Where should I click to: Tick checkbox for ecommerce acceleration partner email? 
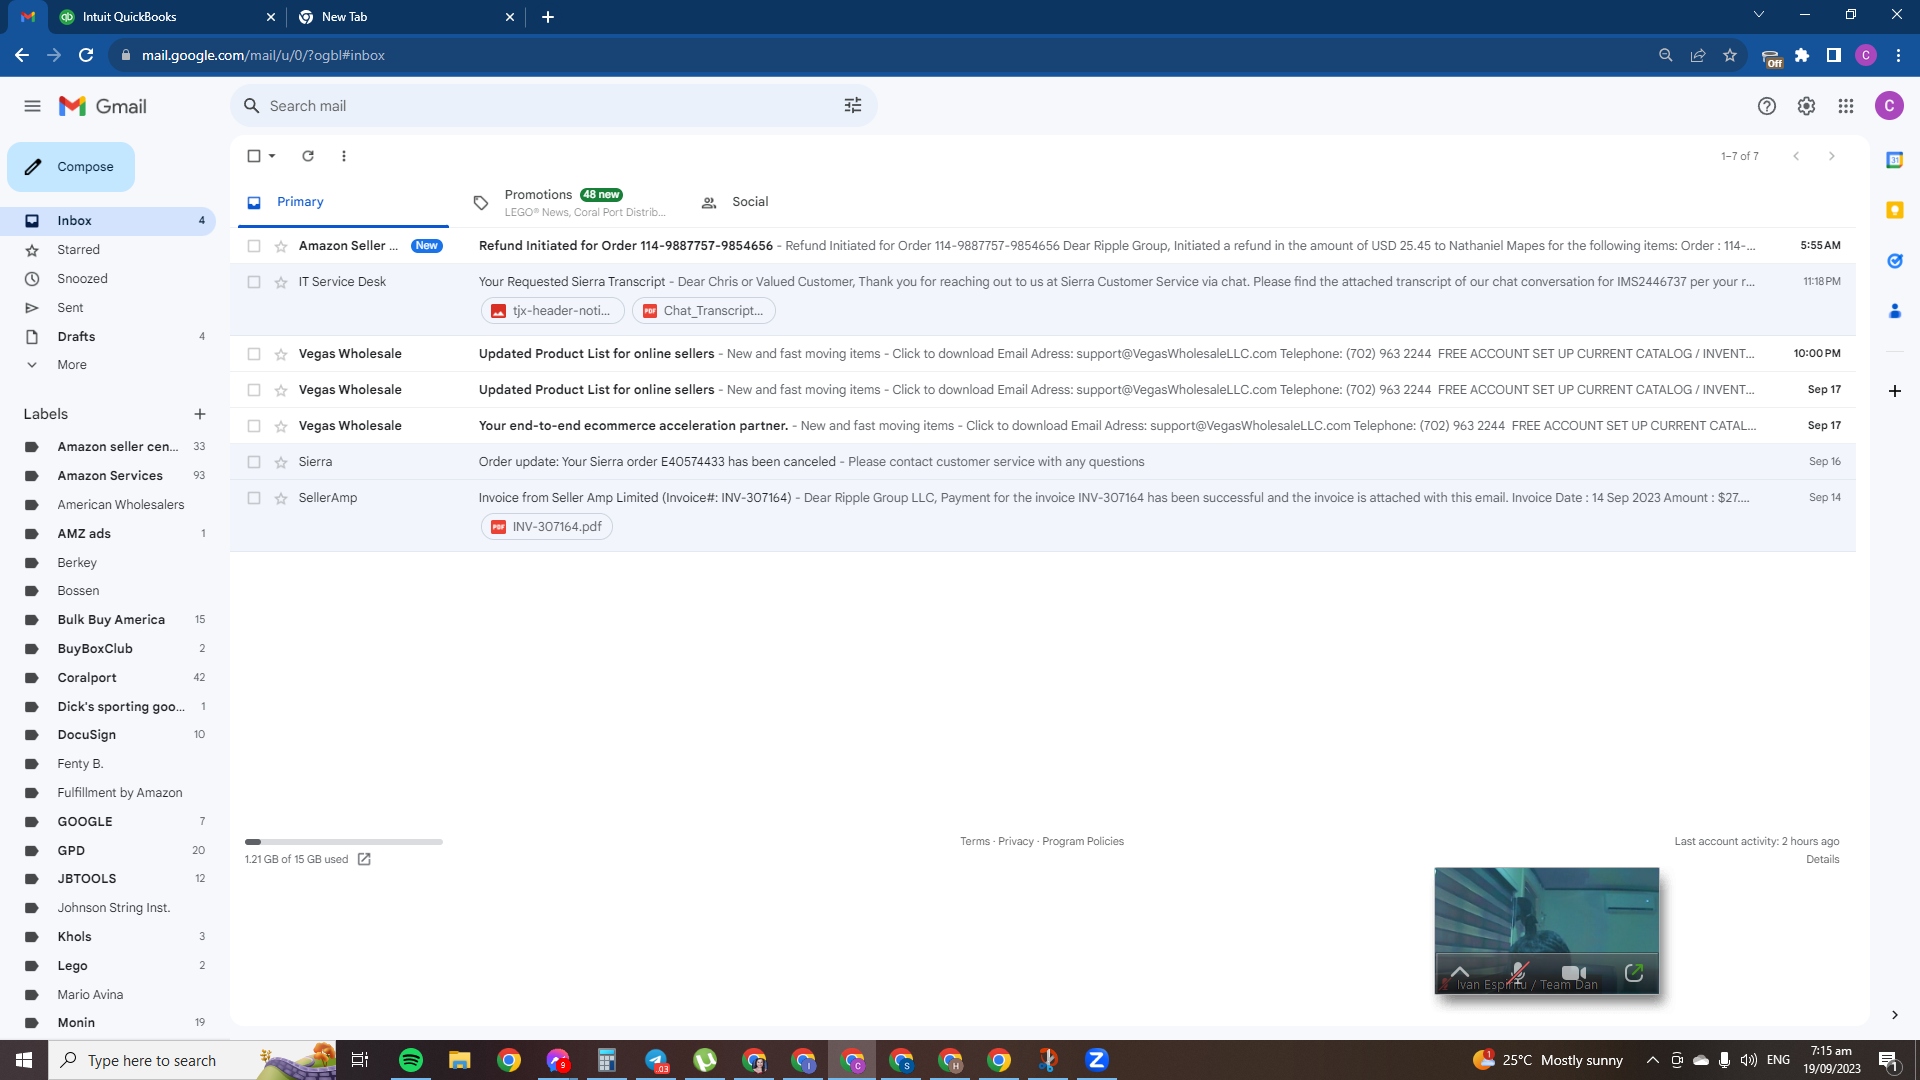pyautogui.click(x=254, y=426)
